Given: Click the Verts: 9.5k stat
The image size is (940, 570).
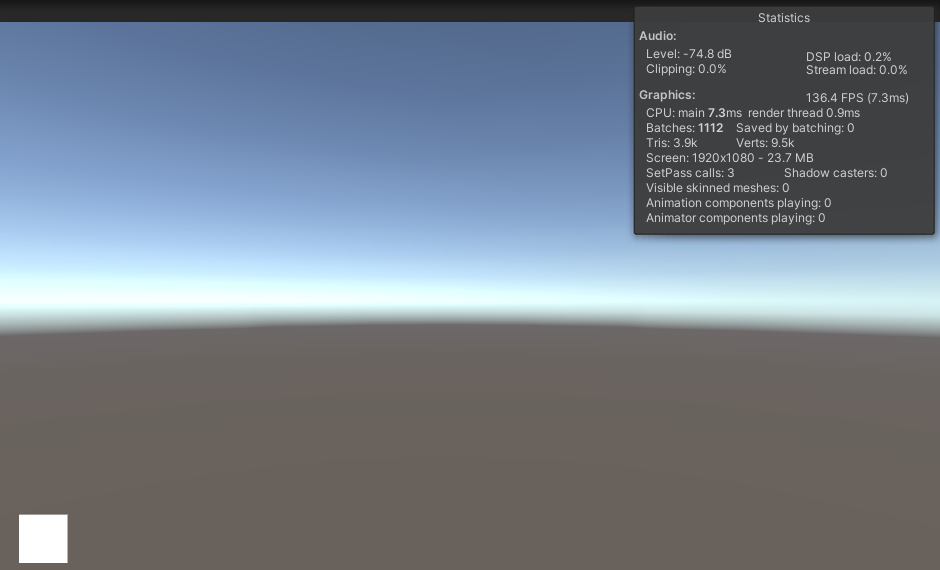Looking at the screenshot, I should [765, 143].
